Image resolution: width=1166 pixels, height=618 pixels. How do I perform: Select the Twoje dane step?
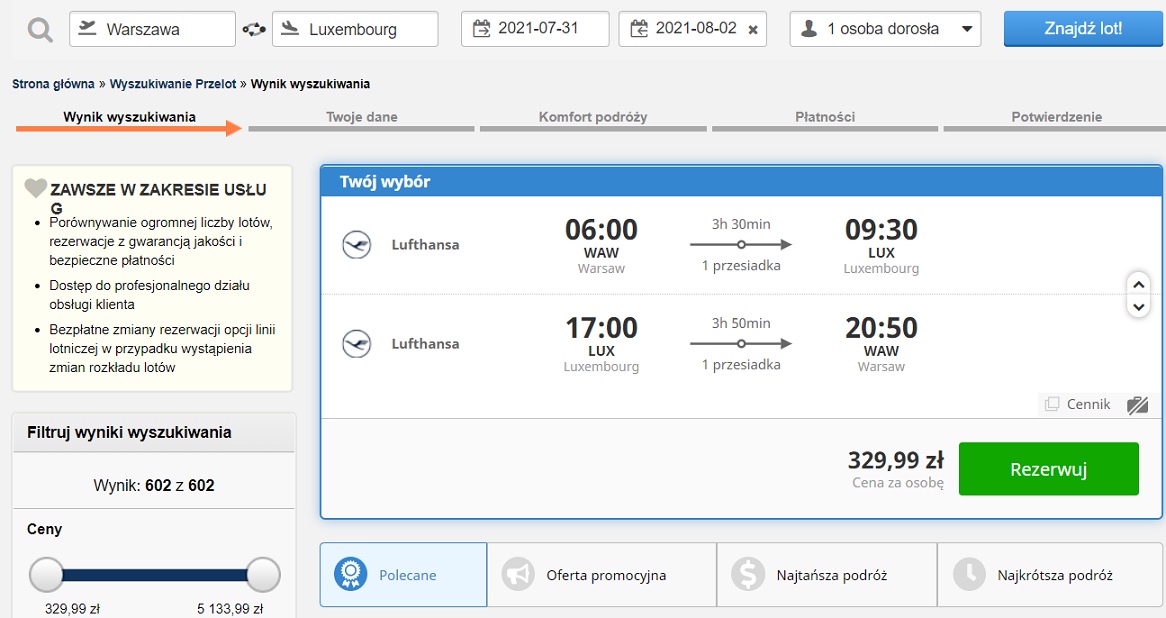click(x=361, y=120)
